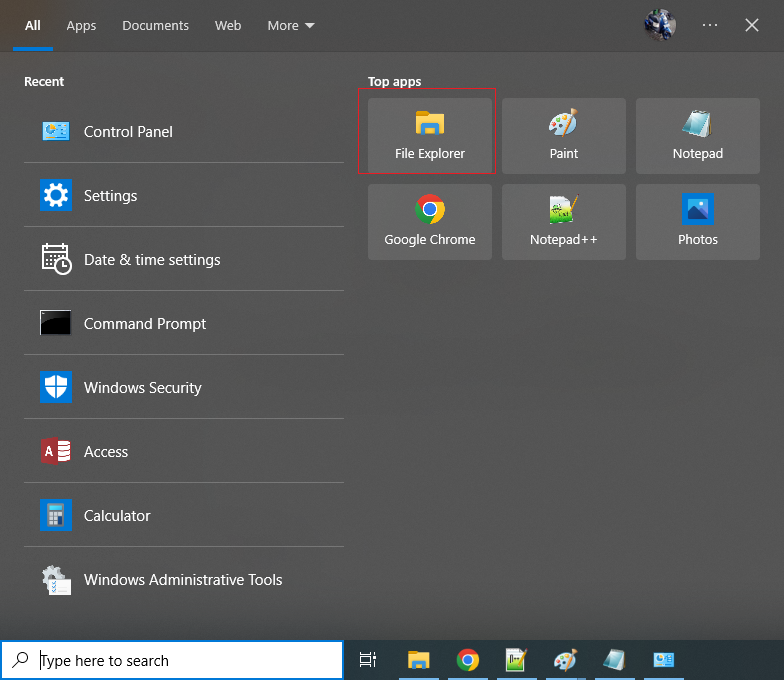Click the user account profile picture

pyautogui.click(x=660, y=25)
